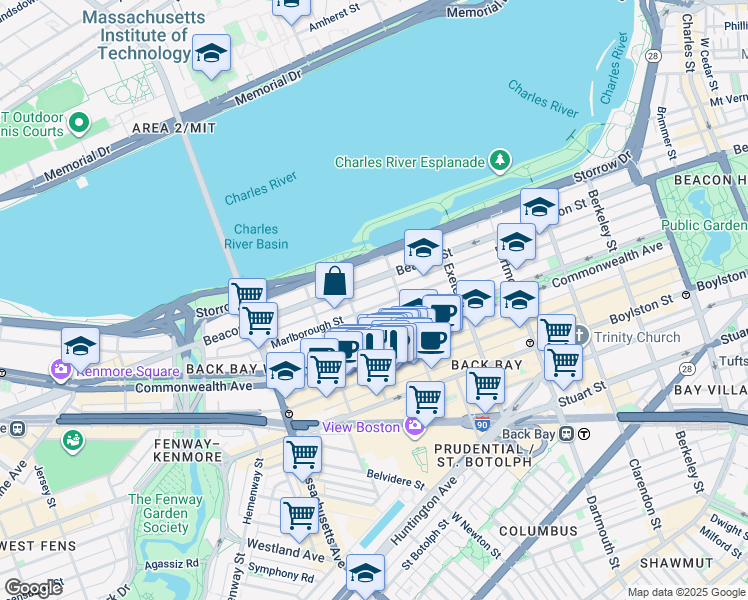748x600 pixels.
Task: Open the Charles River Esplanade park pin
Action: [500, 161]
